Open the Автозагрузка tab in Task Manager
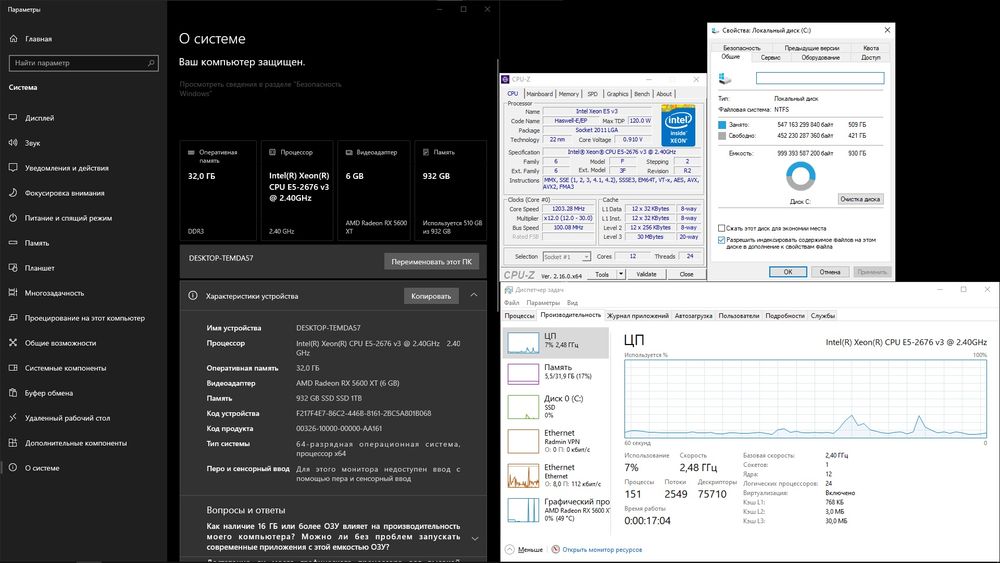Image resolution: width=1000 pixels, height=563 pixels. pos(693,316)
